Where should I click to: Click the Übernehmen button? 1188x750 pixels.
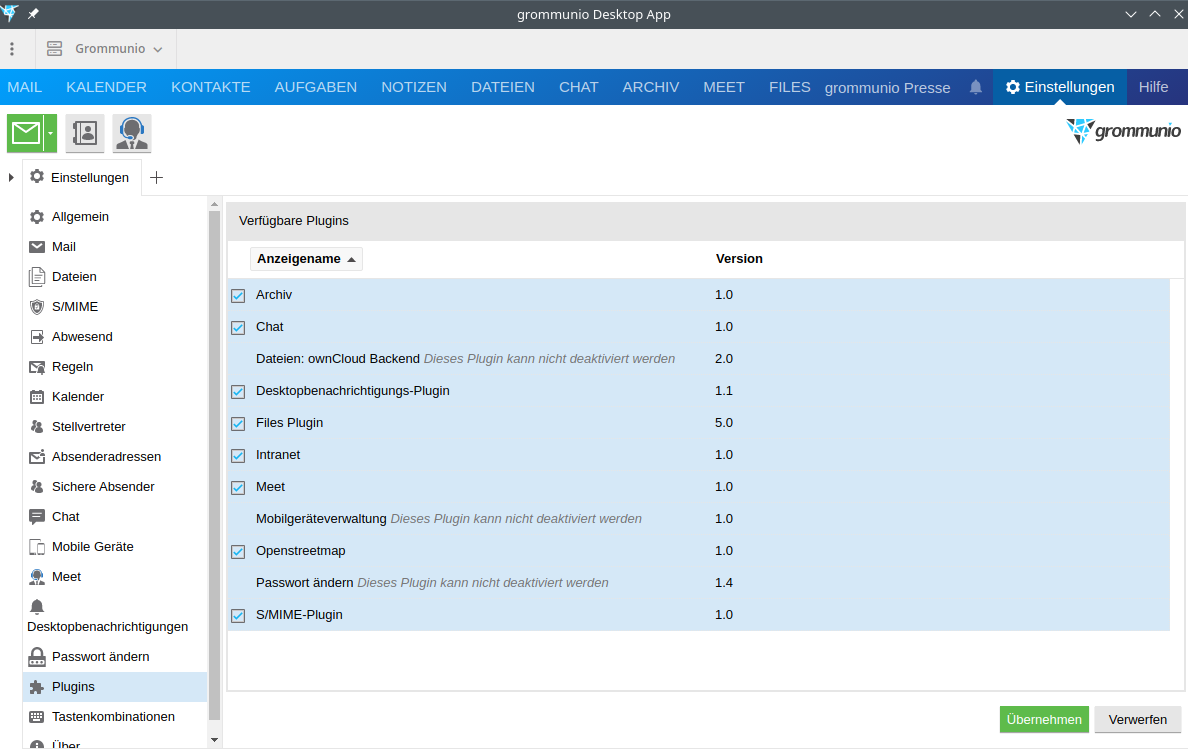tap(1044, 720)
